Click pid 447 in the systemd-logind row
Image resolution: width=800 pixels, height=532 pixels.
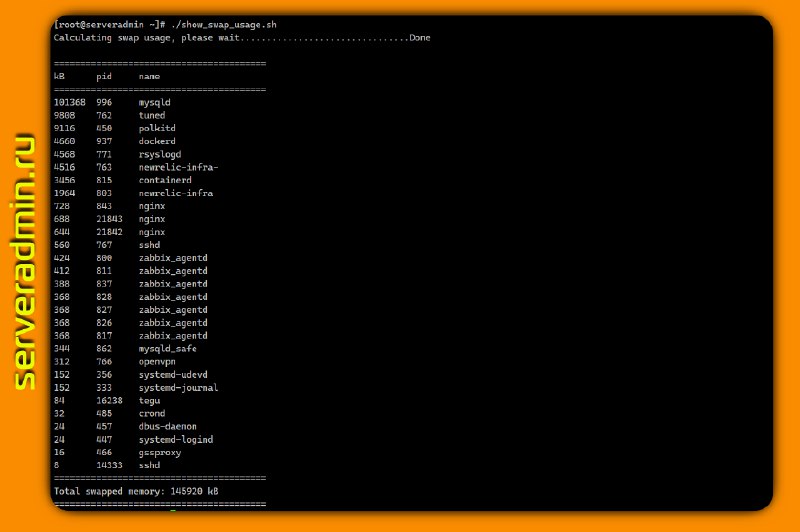coord(104,440)
